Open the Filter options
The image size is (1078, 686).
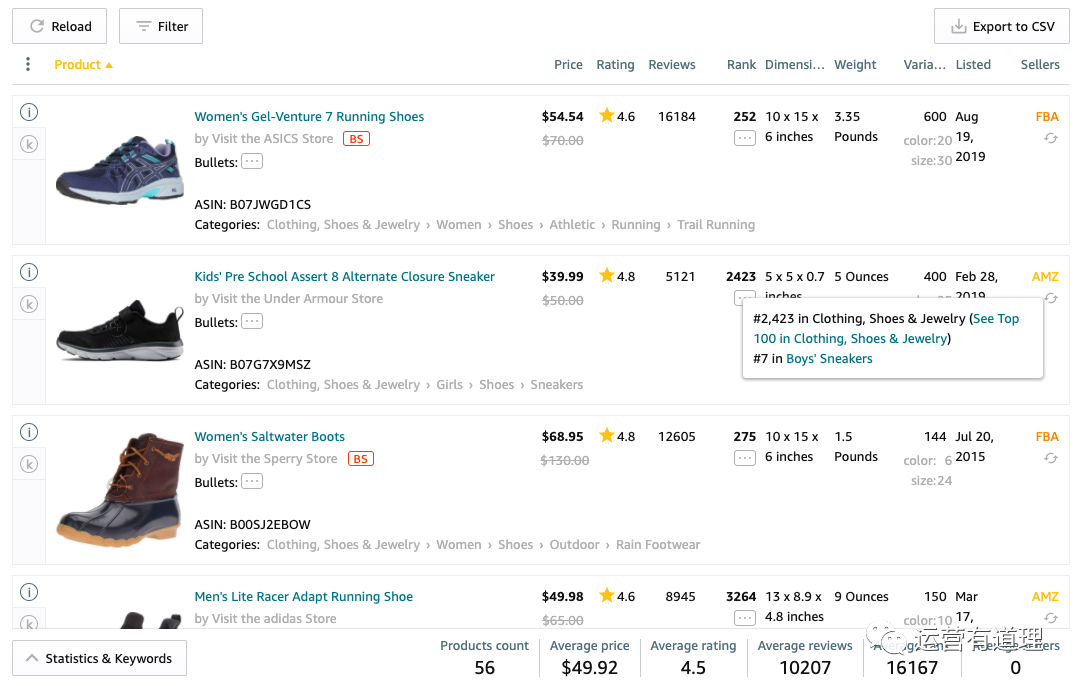tap(161, 27)
